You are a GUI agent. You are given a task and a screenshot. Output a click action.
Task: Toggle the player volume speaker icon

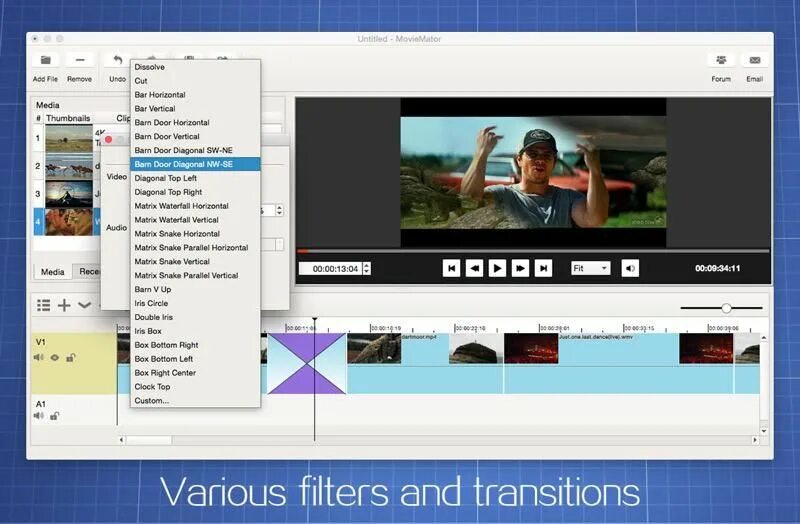pos(630,268)
